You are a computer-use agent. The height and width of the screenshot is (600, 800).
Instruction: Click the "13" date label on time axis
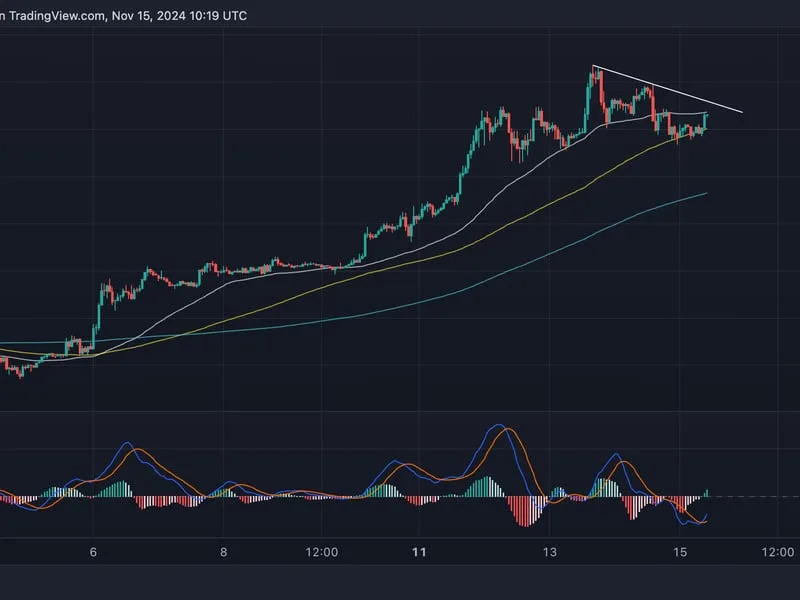coord(549,552)
